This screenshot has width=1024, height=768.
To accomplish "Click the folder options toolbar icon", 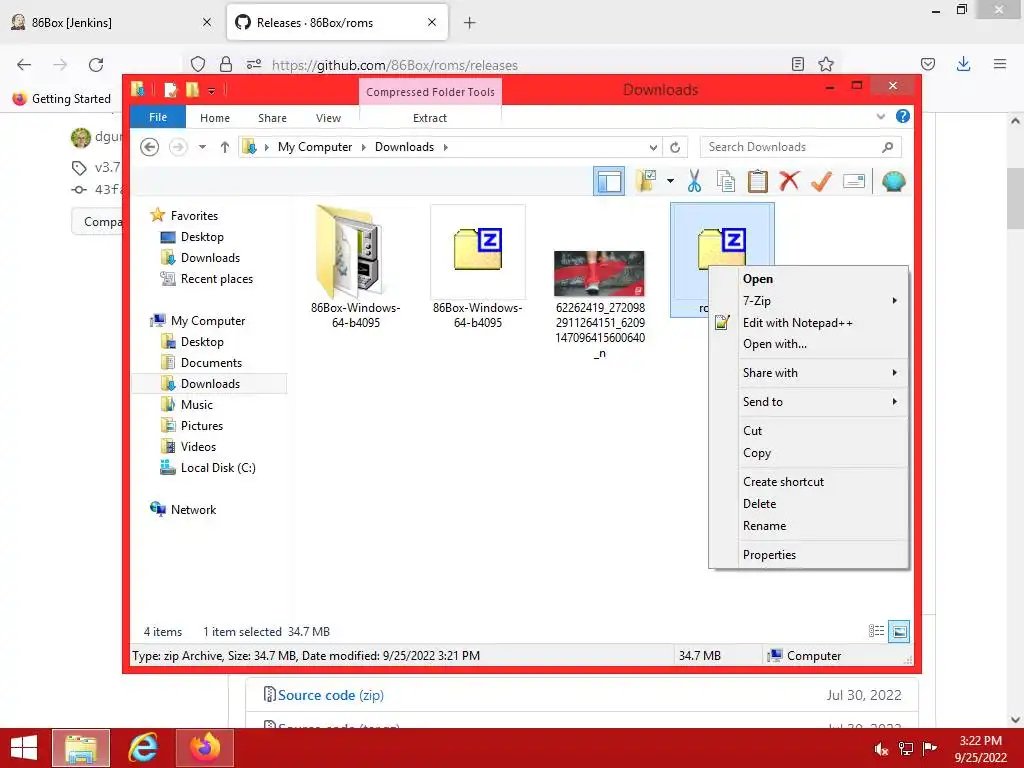I will pos(647,181).
